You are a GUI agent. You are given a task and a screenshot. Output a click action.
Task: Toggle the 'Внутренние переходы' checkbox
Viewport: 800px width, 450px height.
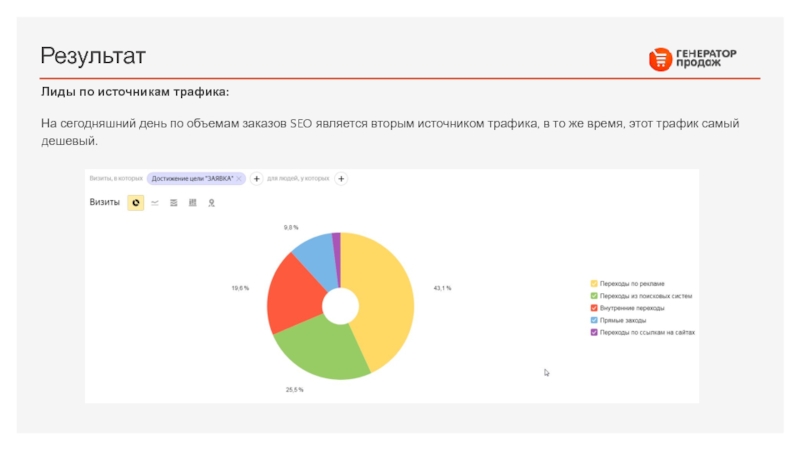click(x=593, y=308)
